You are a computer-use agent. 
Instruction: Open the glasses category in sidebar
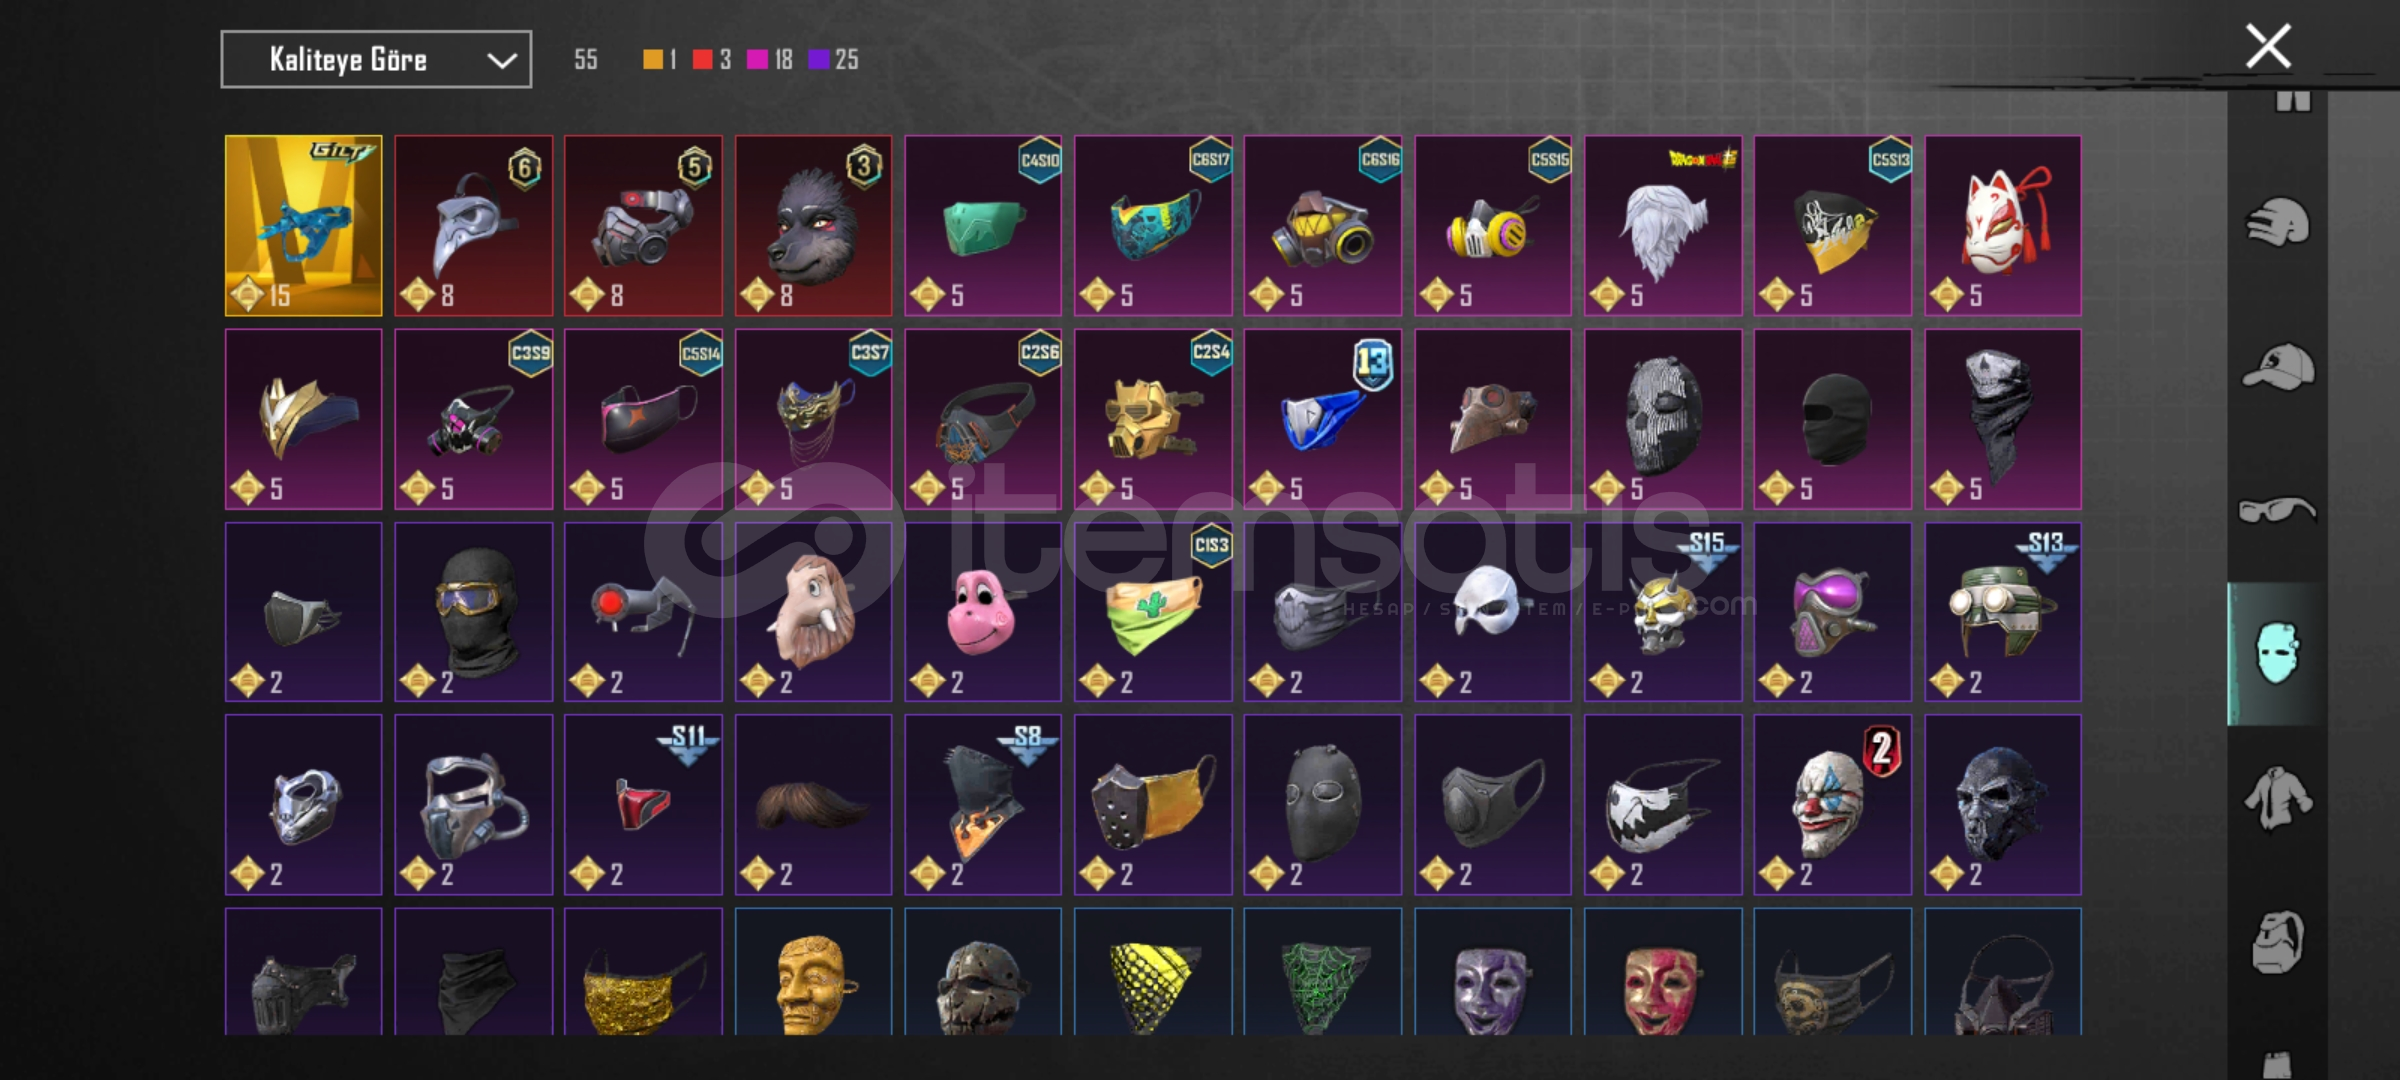[2277, 510]
